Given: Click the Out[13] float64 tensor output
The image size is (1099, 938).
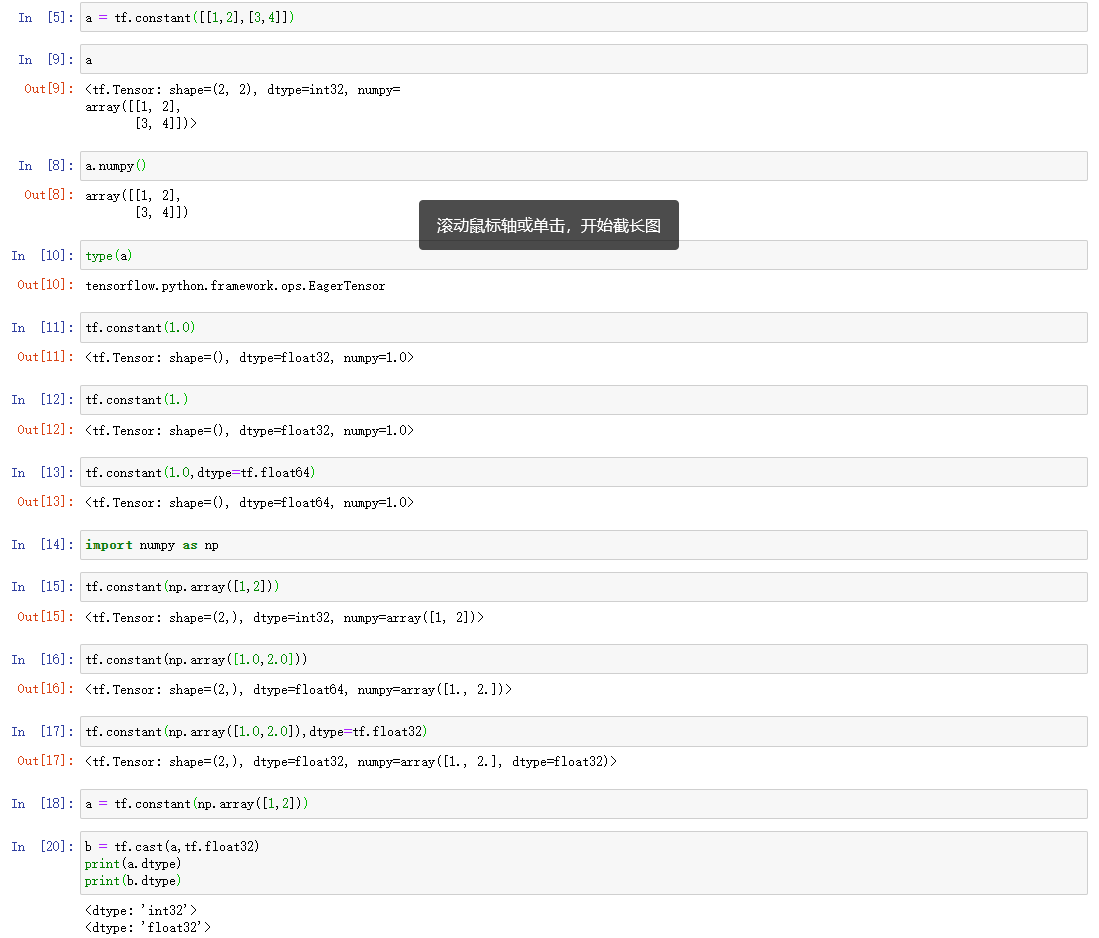Looking at the screenshot, I should point(250,503).
